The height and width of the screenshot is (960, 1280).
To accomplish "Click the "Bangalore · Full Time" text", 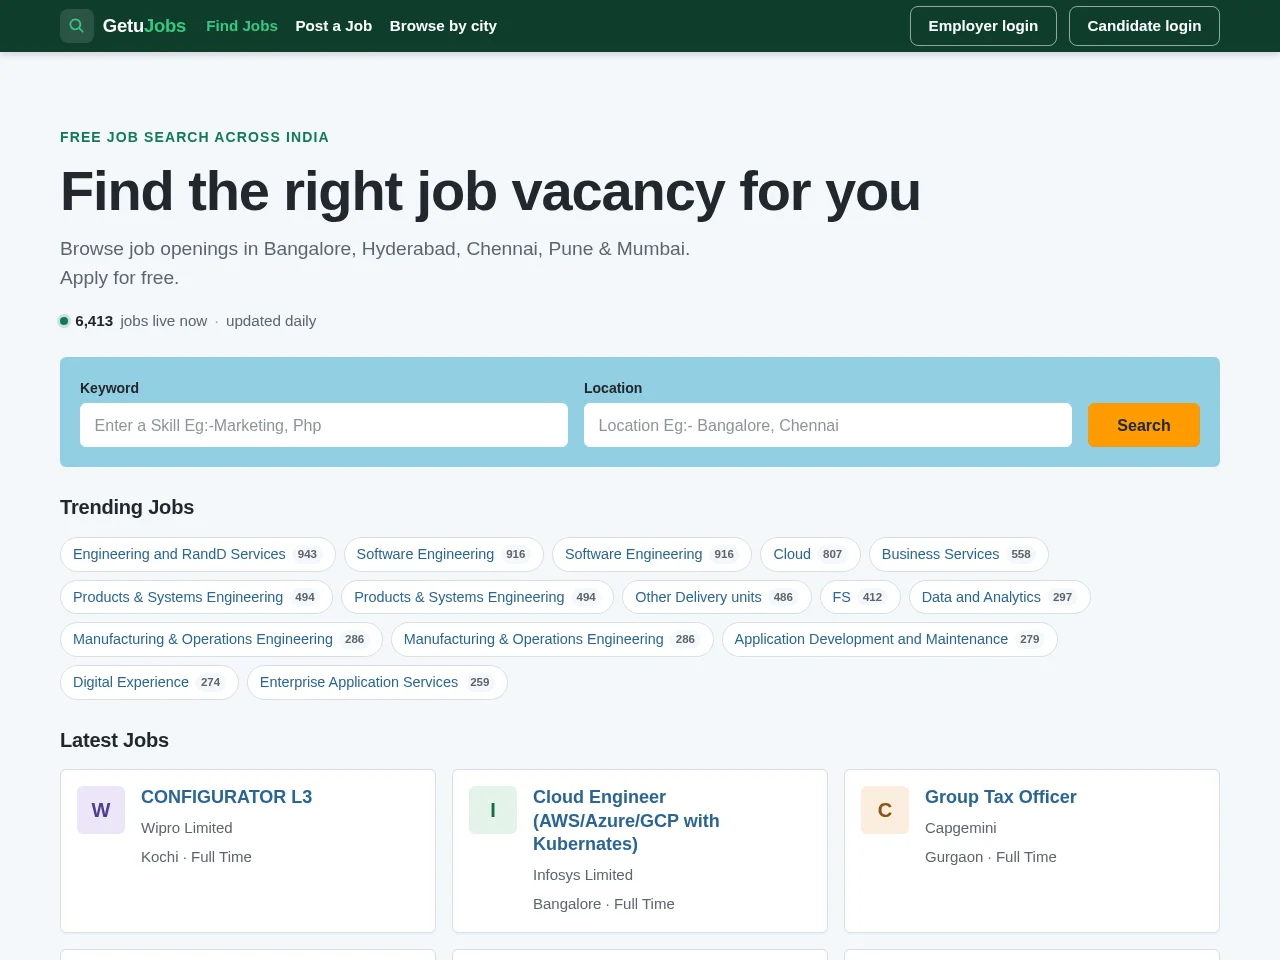I will [x=604, y=904].
